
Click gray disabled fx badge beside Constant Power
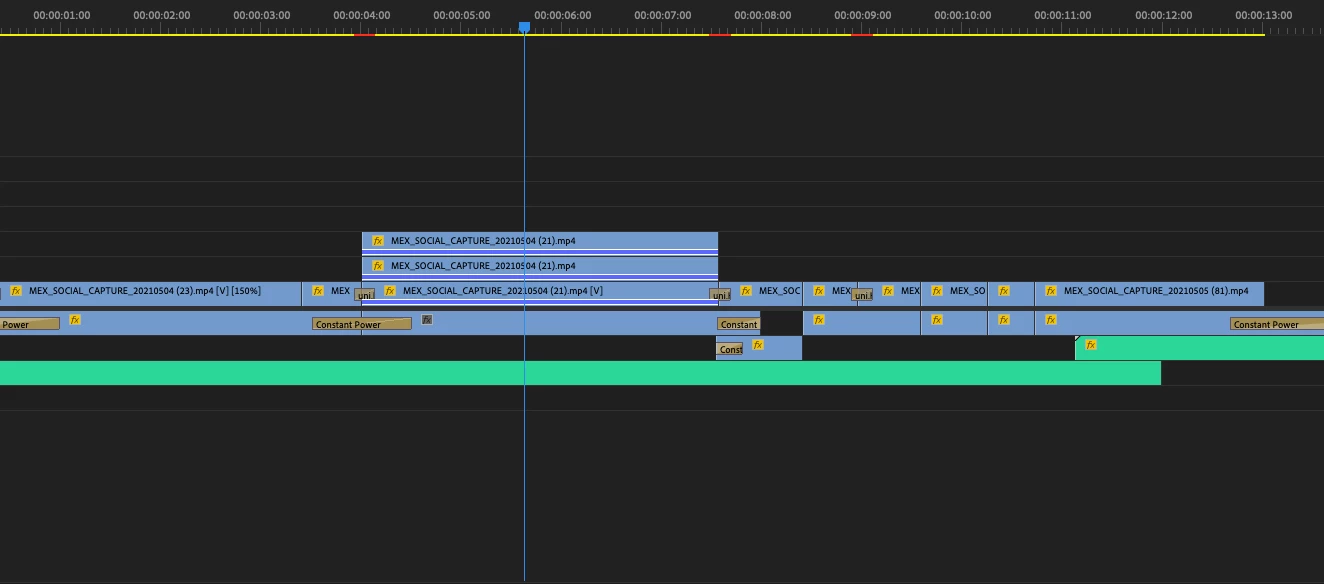(x=427, y=320)
